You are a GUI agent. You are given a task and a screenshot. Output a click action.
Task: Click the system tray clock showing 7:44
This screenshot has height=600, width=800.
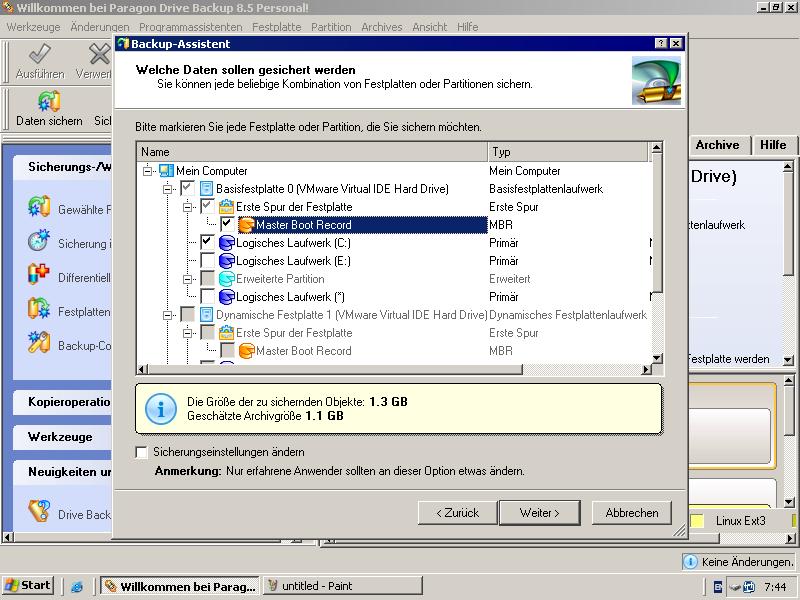776,587
